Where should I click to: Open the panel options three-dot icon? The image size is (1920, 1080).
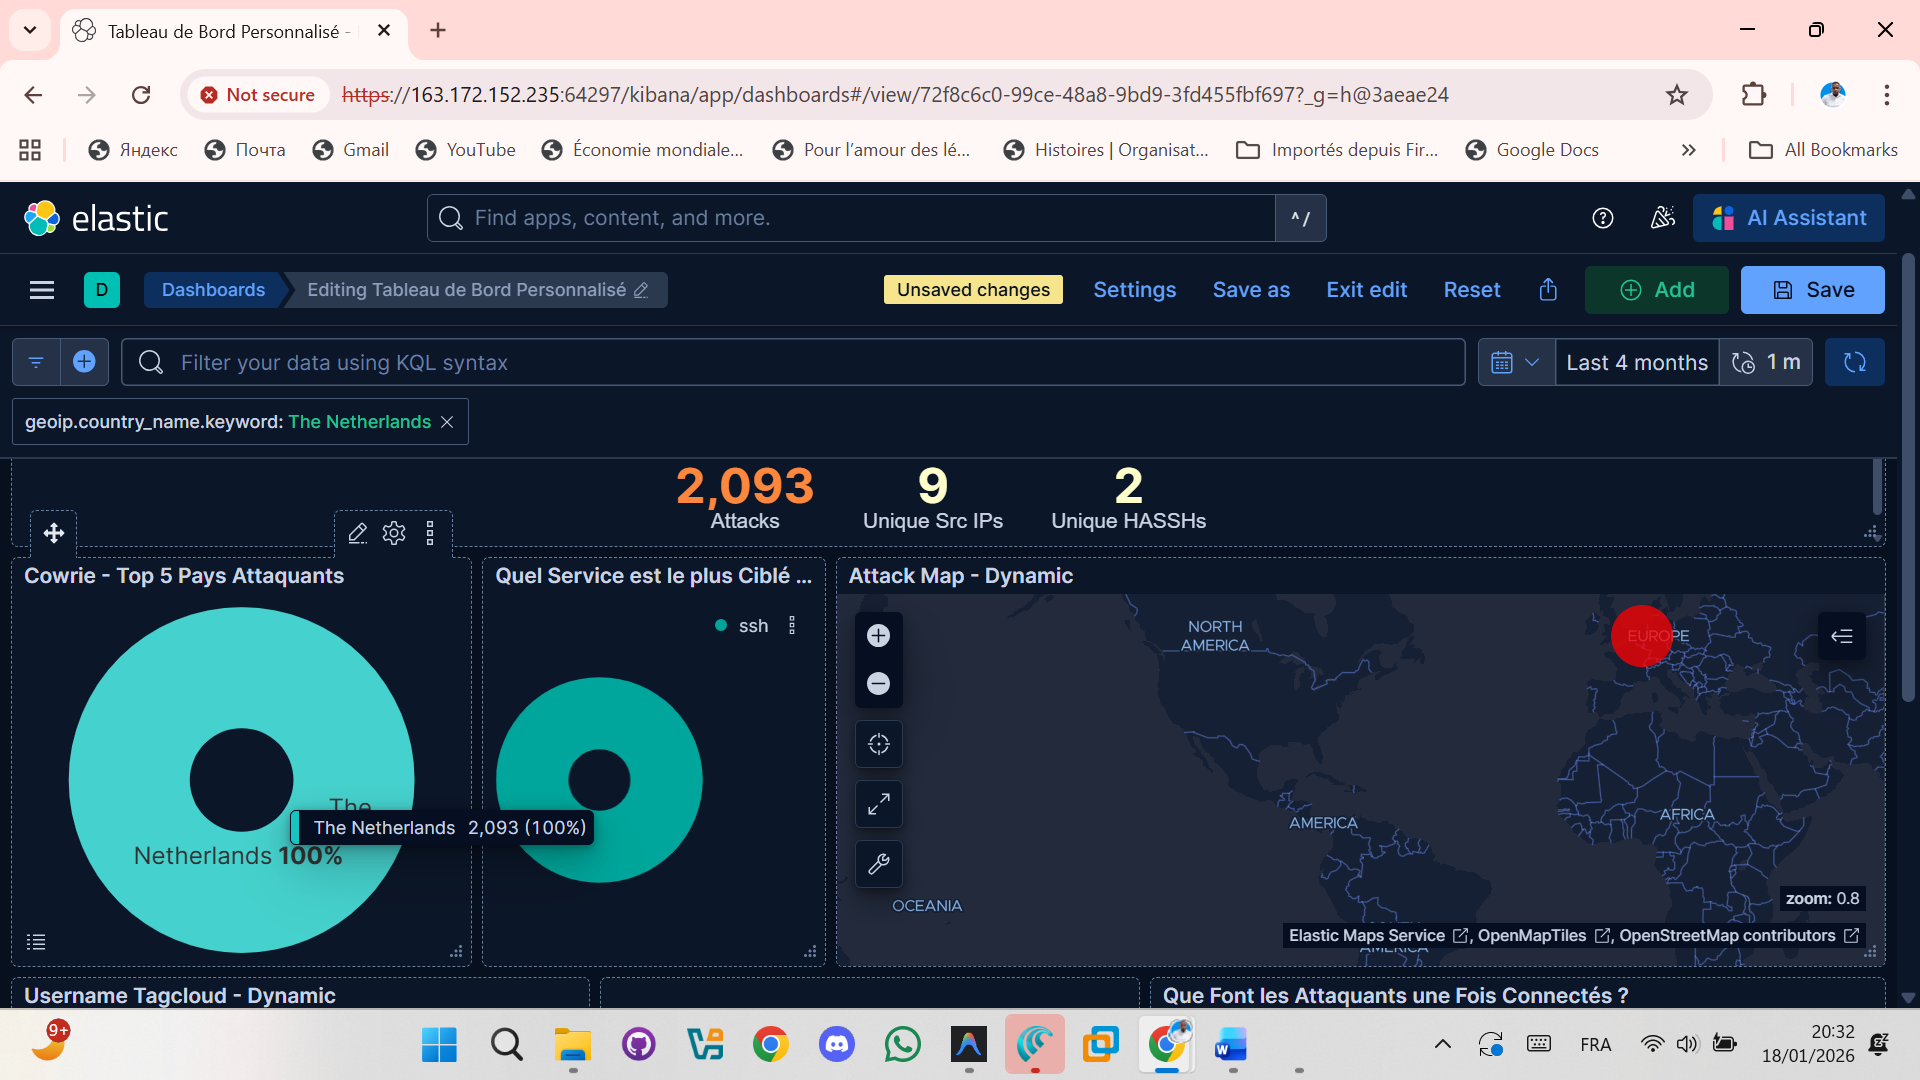(x=430, y=533)
